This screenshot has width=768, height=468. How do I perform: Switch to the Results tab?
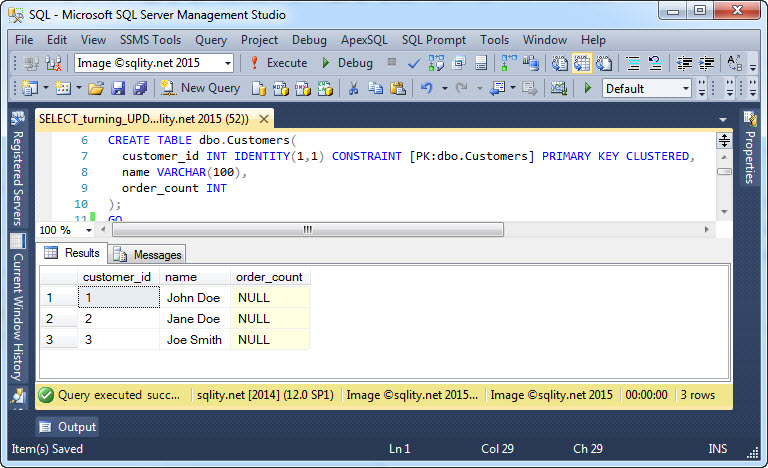[72, 253]
